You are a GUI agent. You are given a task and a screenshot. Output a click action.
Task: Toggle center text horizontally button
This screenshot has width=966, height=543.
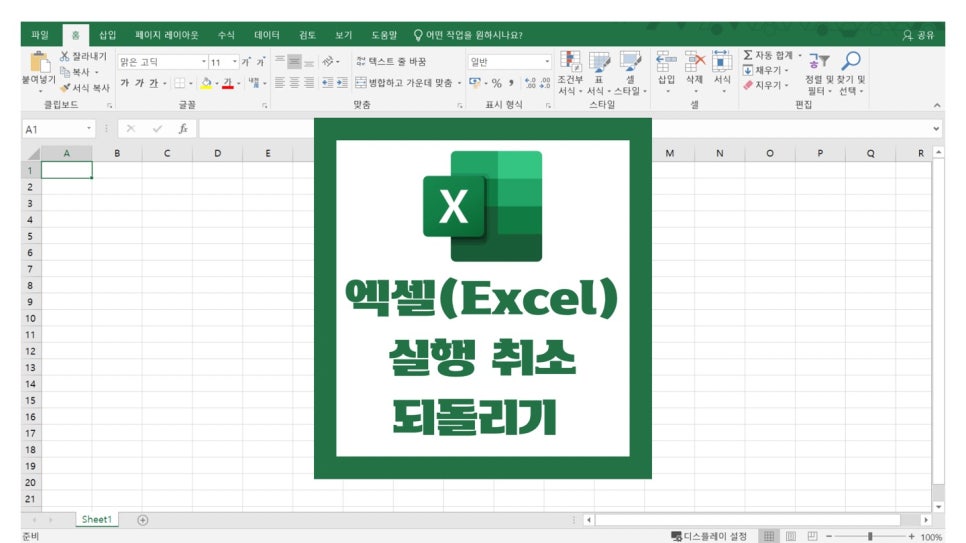coord(294,83)
